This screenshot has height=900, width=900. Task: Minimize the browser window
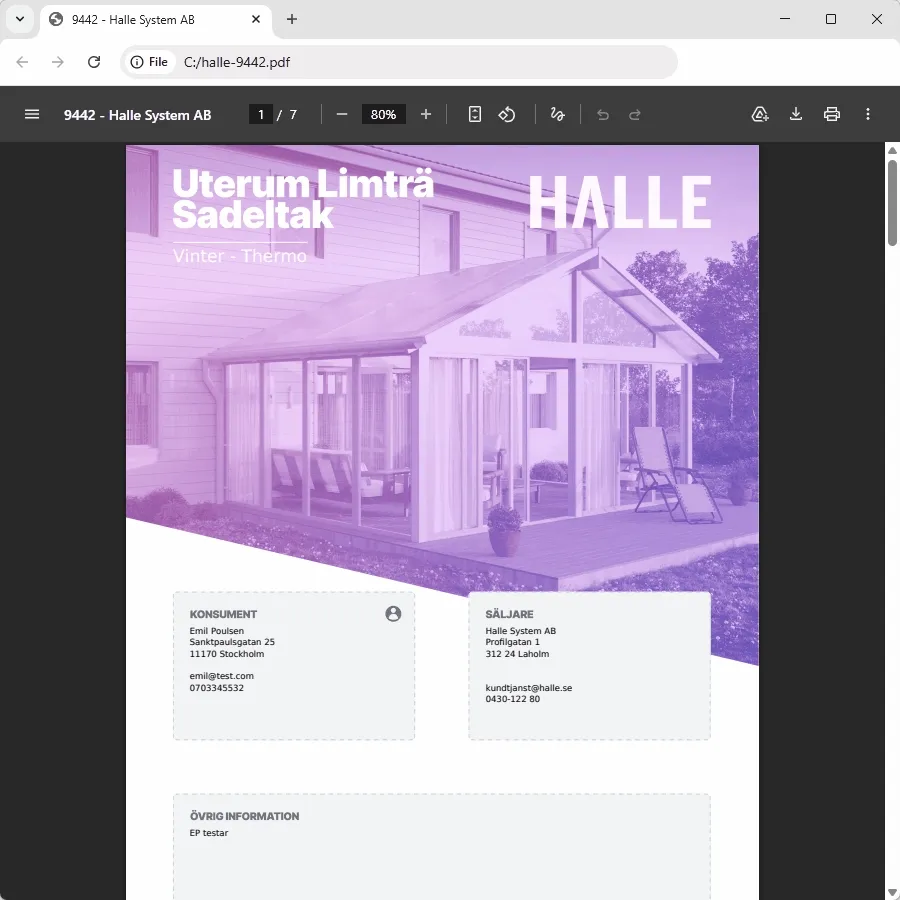click(785, 19)
